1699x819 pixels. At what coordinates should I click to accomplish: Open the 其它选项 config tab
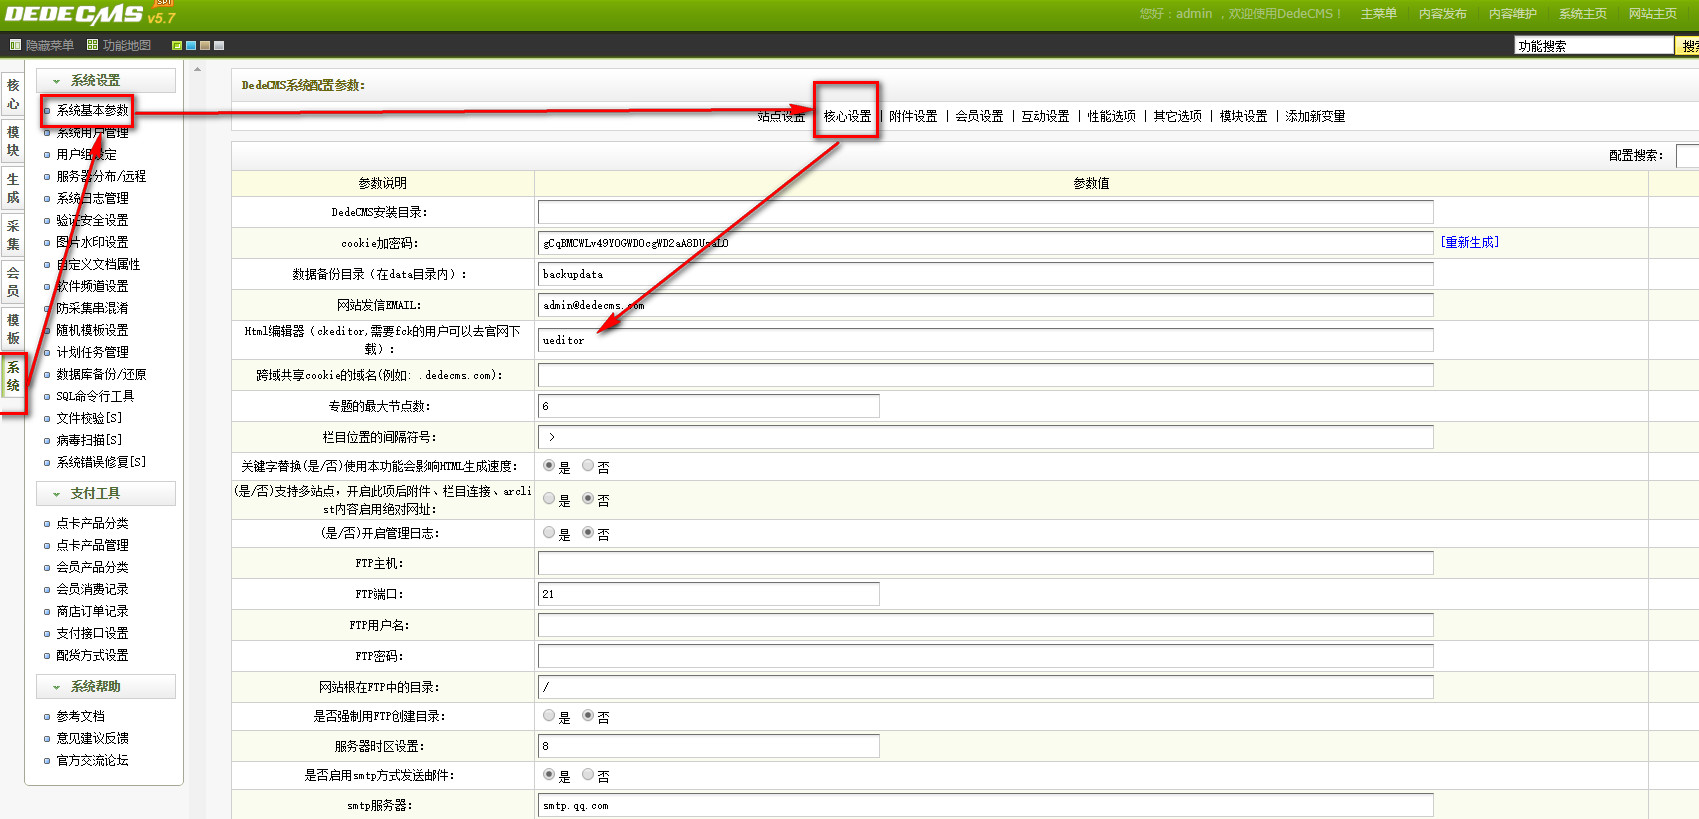click(1177, 117)
